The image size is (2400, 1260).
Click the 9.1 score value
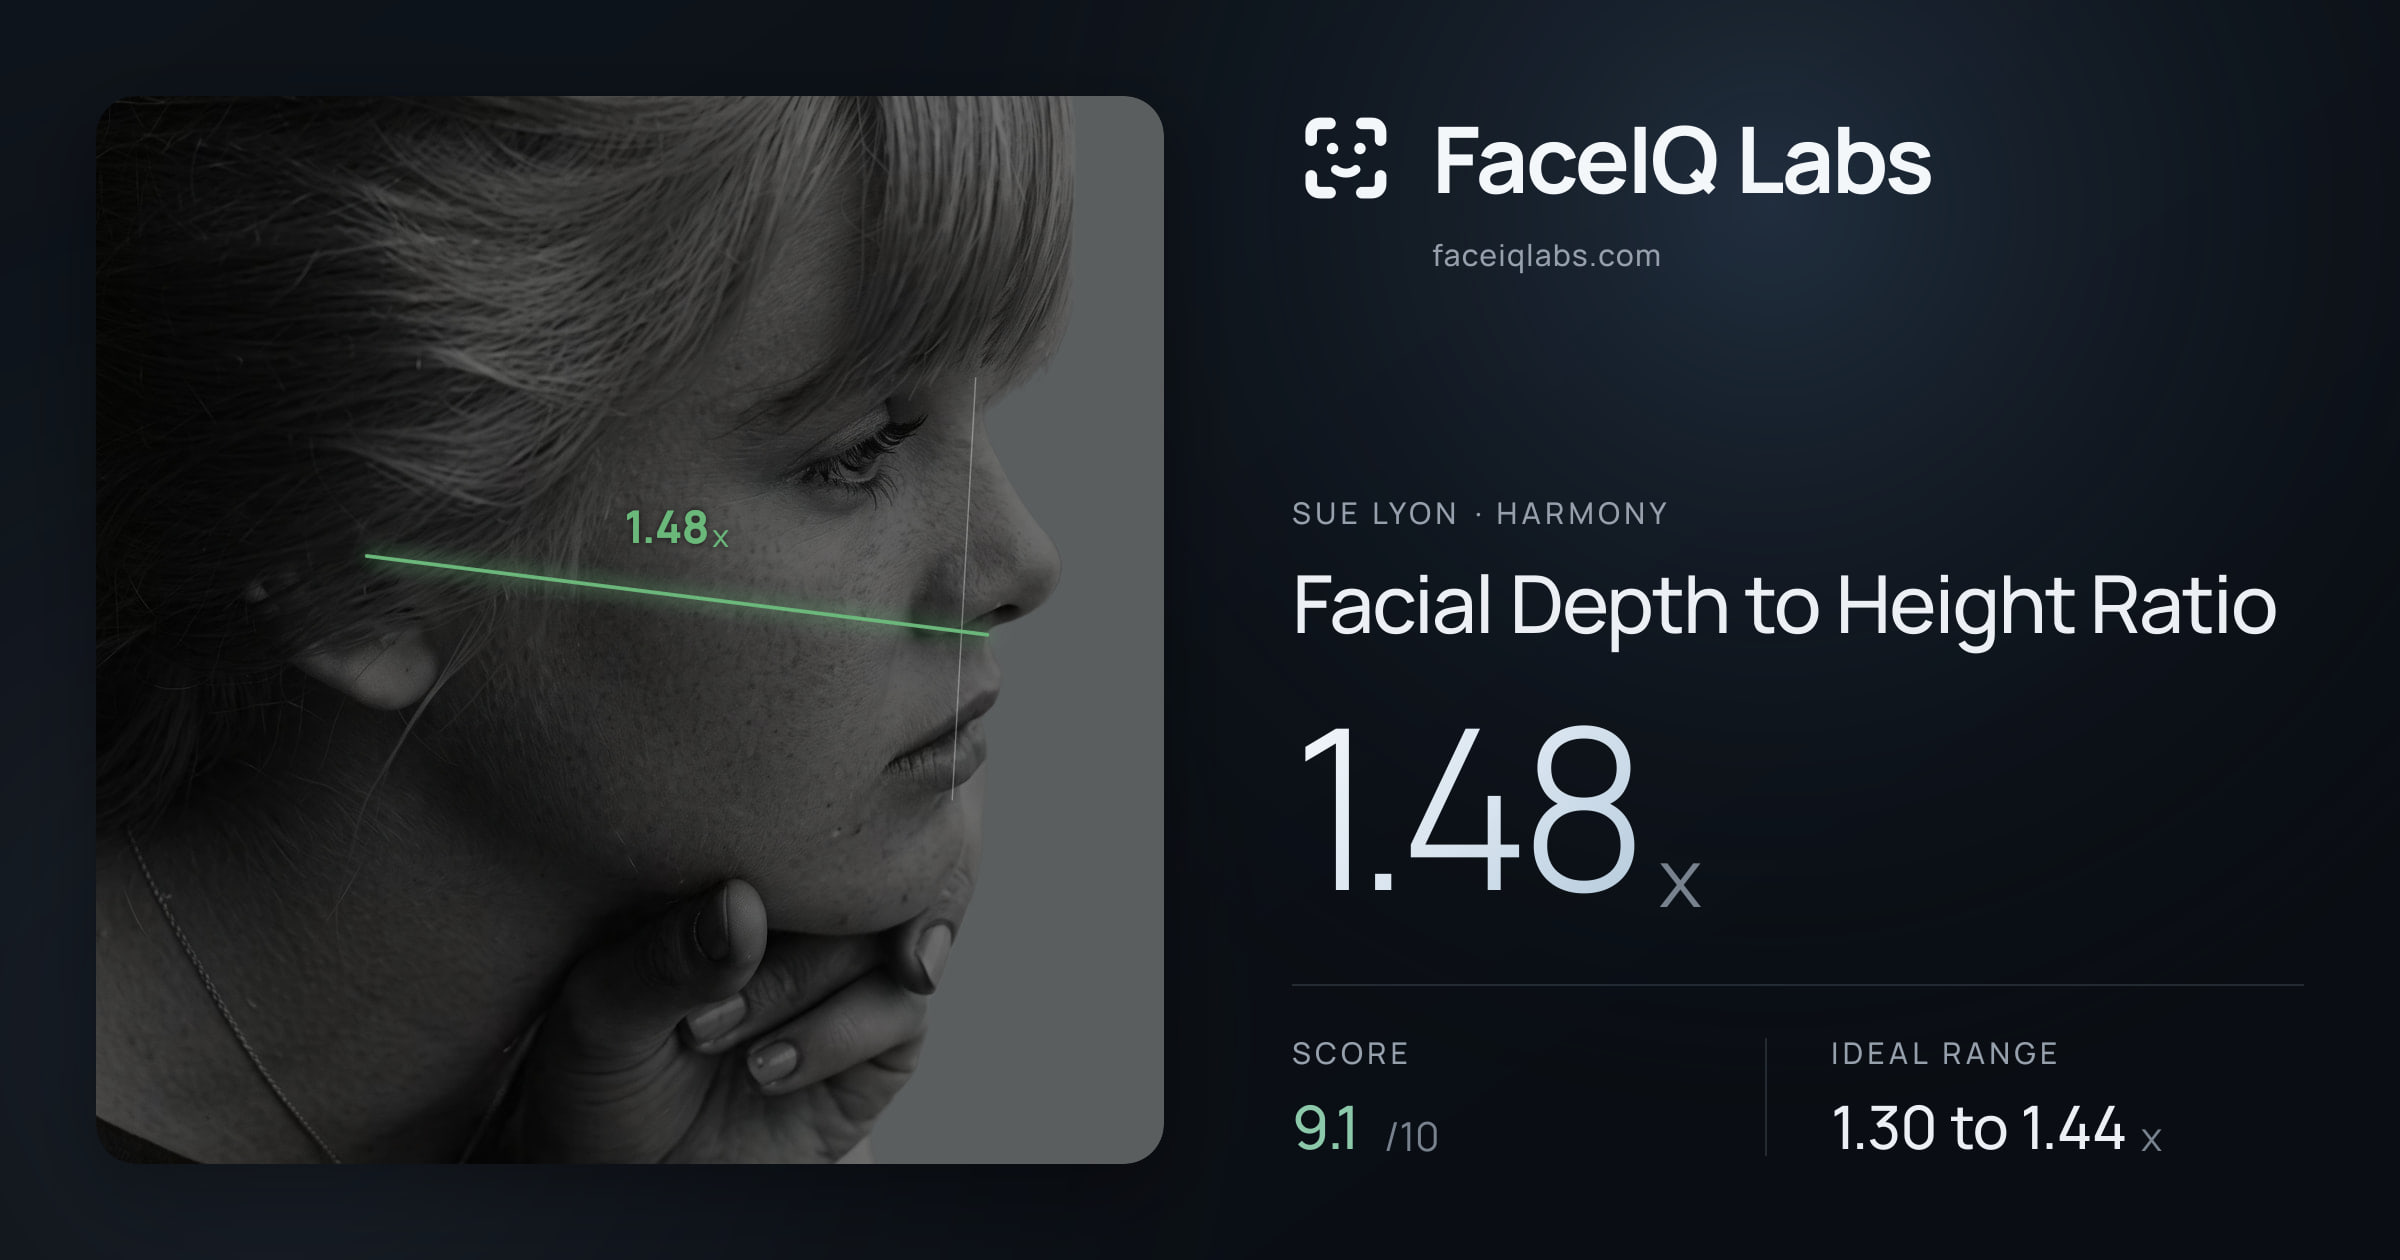[x=1325, y=1128]
